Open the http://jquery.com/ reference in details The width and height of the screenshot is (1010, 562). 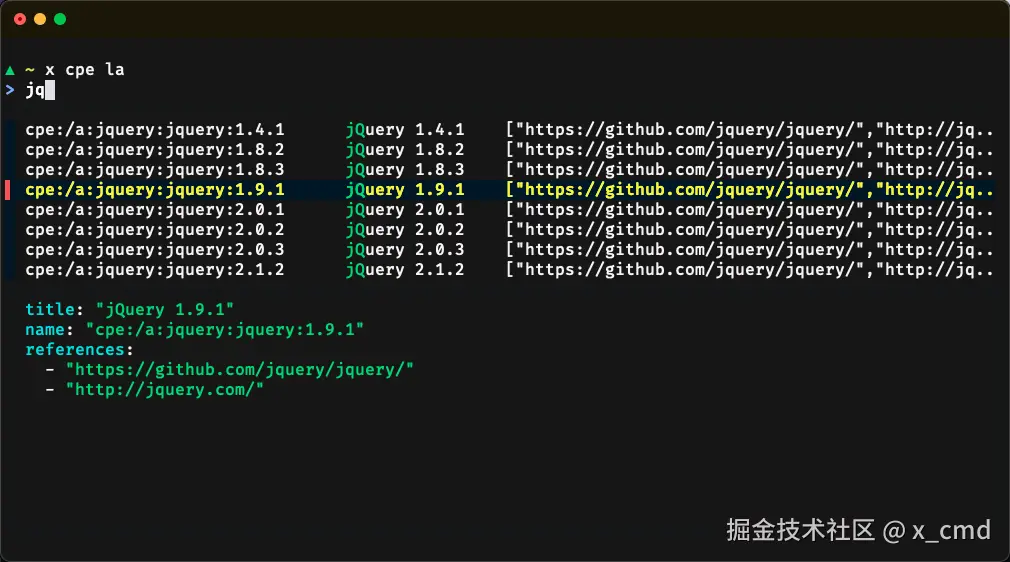[164, 389]
